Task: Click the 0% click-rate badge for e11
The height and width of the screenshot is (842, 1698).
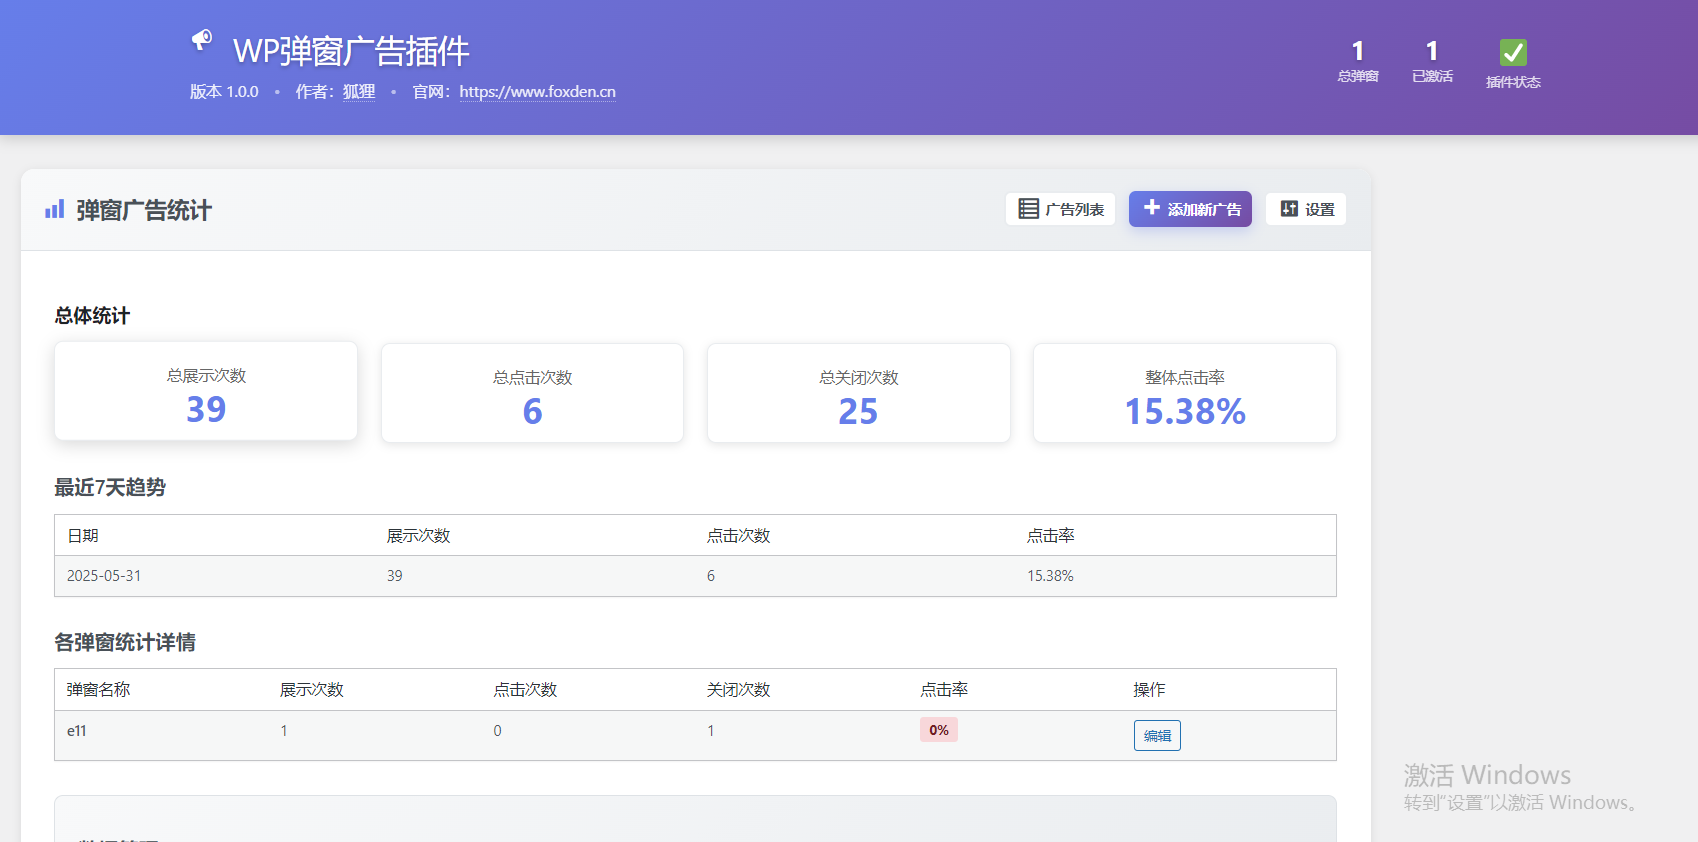Action: 939,730
